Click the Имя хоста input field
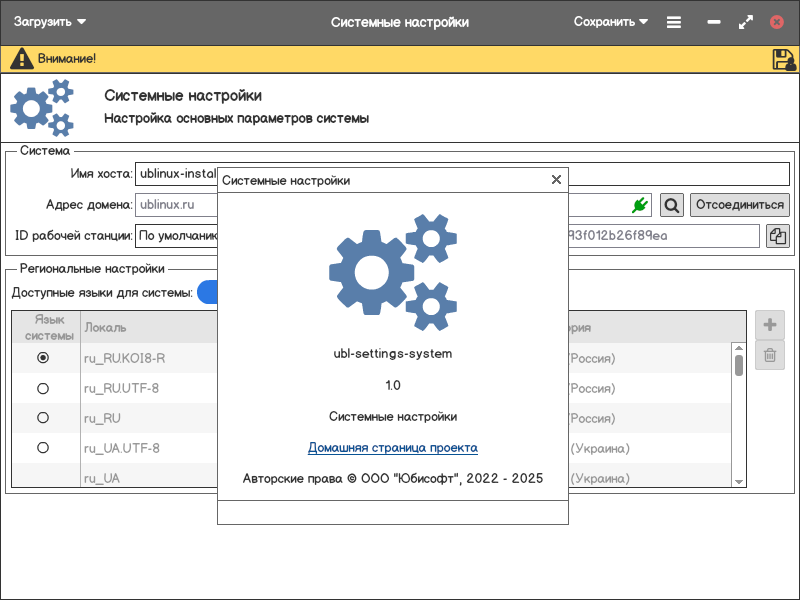The image size is (800, 600). 176,174
